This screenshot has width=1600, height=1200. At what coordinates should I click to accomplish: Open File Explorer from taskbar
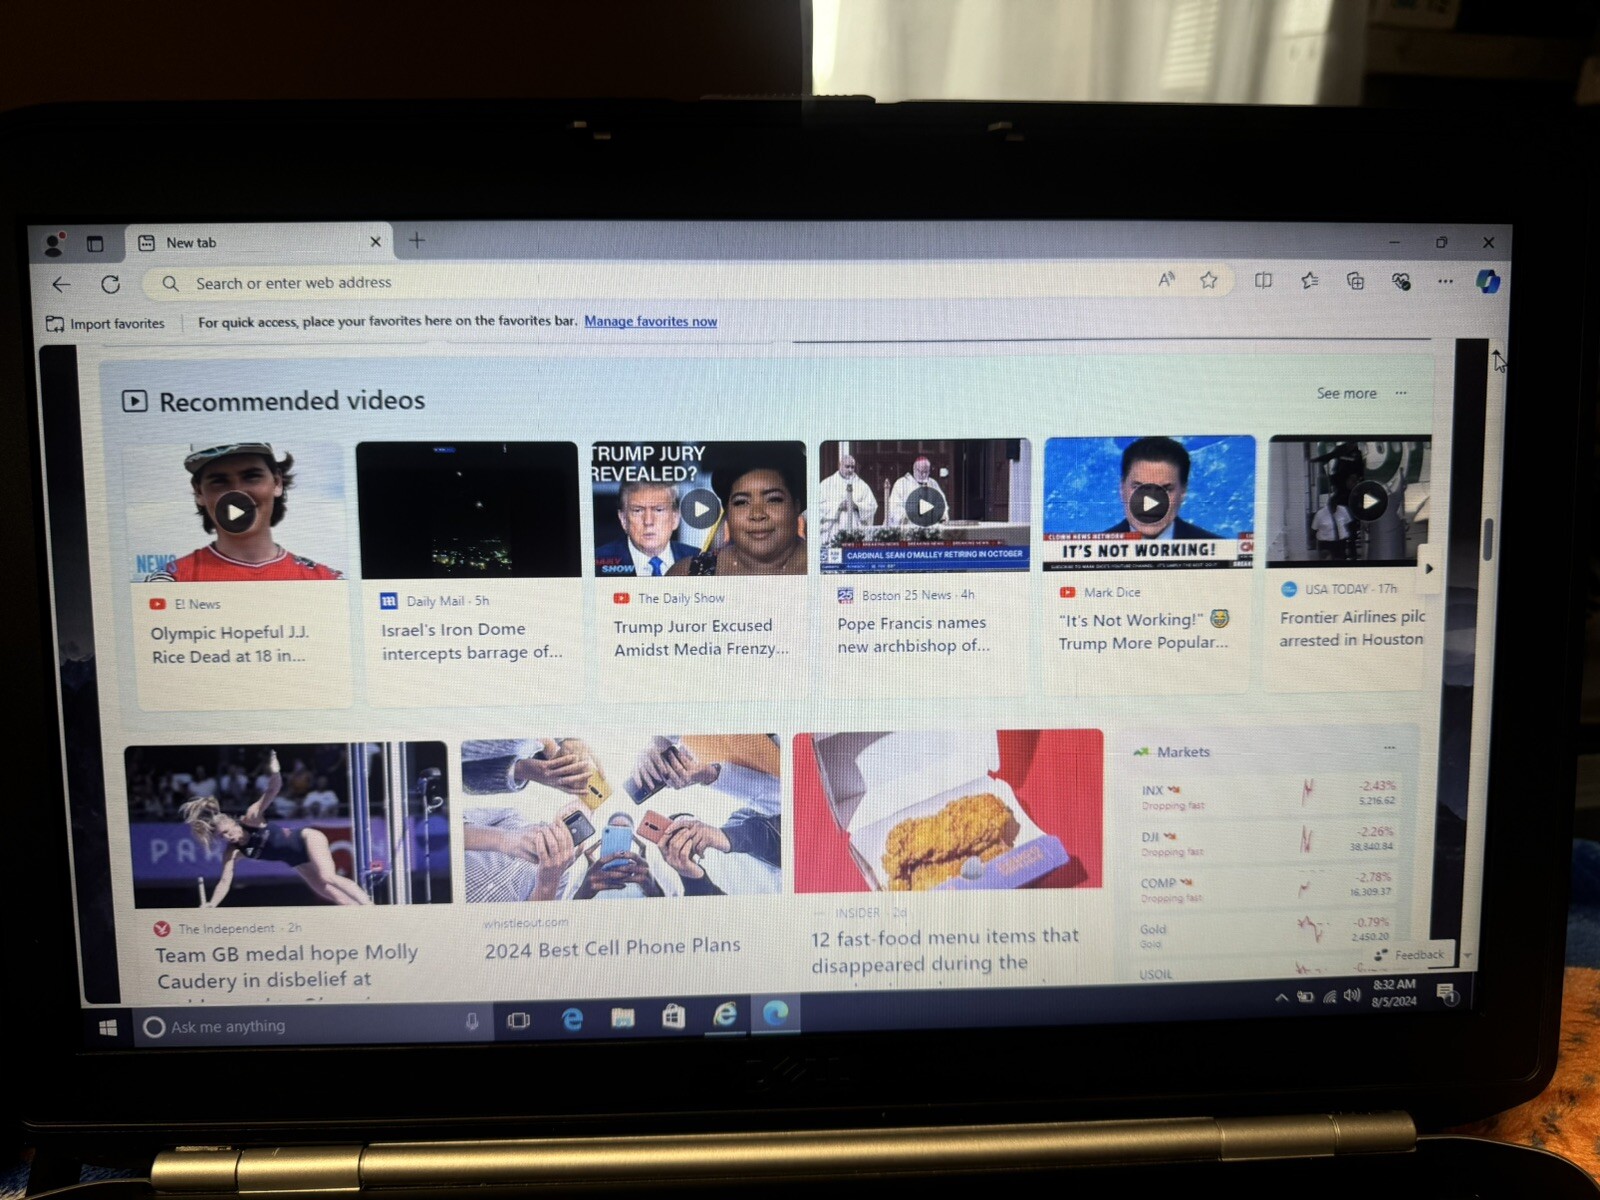click(622, 1018)
